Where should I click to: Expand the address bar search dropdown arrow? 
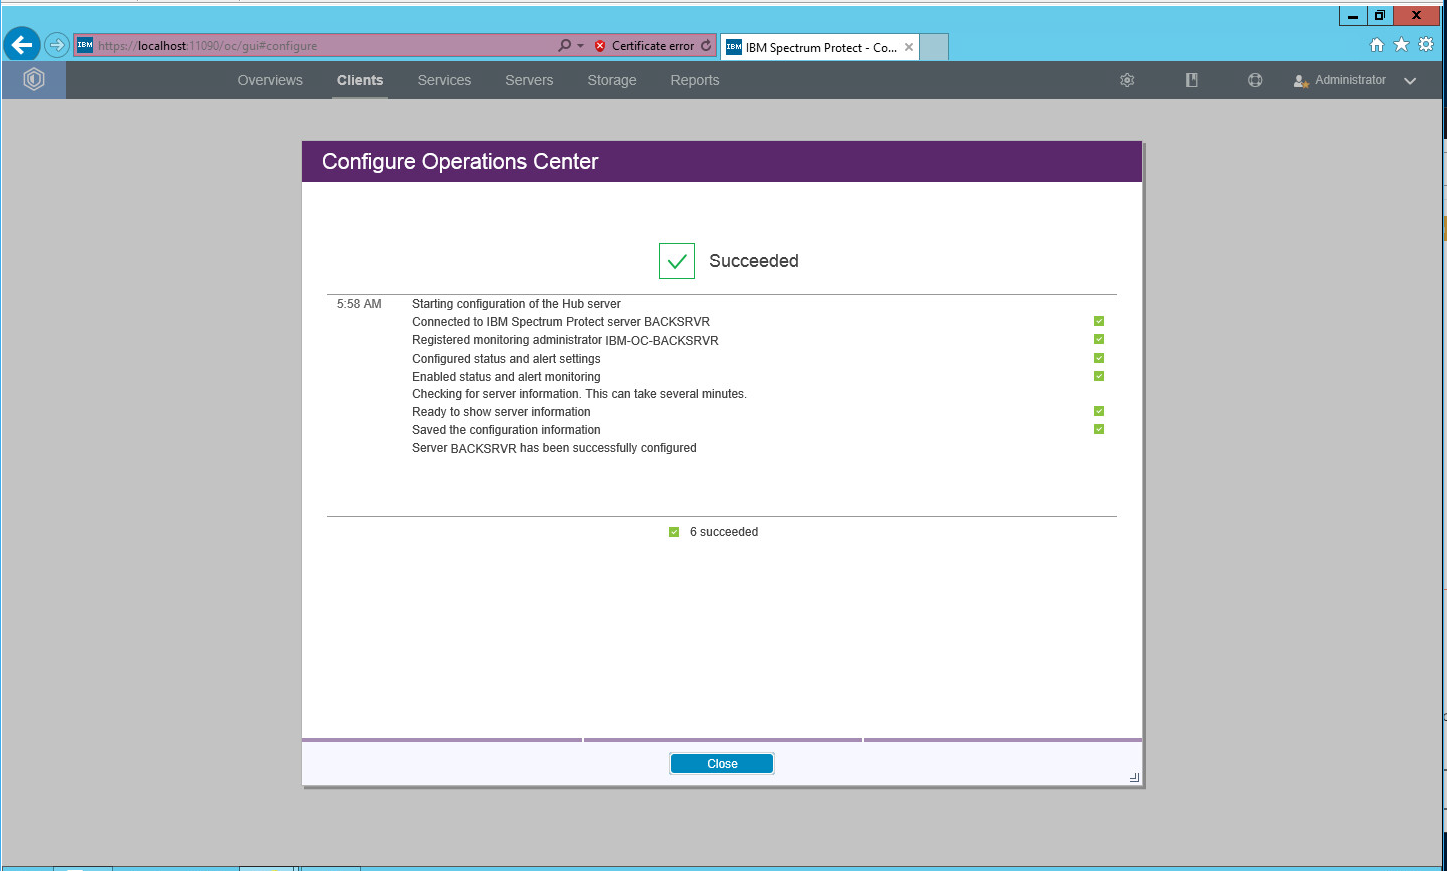[x=580, y=46]
